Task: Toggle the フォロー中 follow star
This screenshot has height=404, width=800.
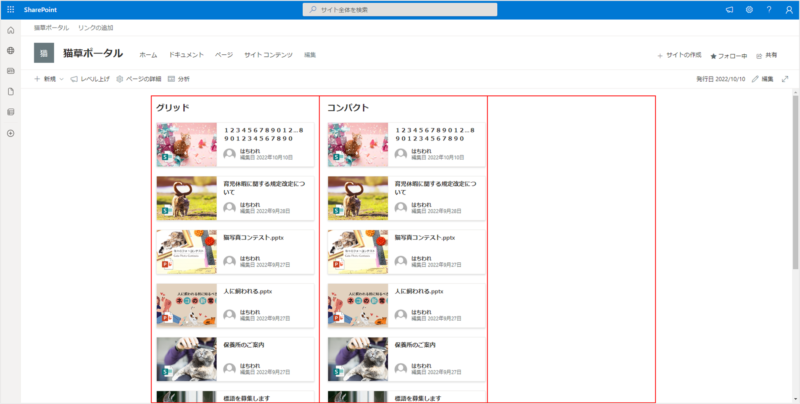Action: pyautogui.click(x=713, y=55)
